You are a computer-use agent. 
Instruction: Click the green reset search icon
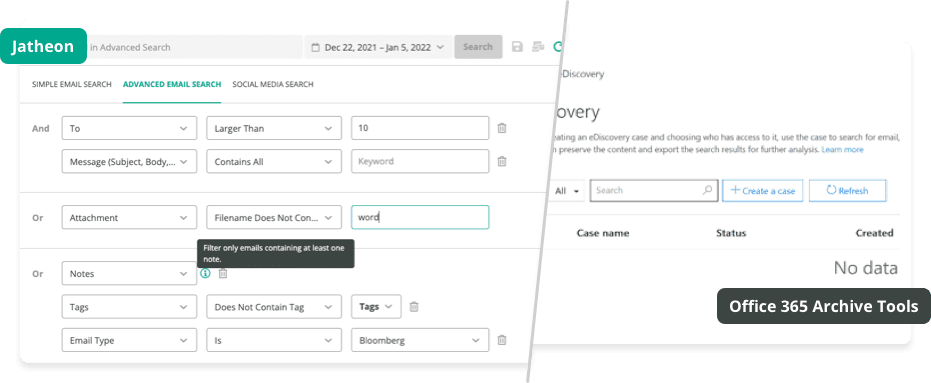tap(557, 47)
